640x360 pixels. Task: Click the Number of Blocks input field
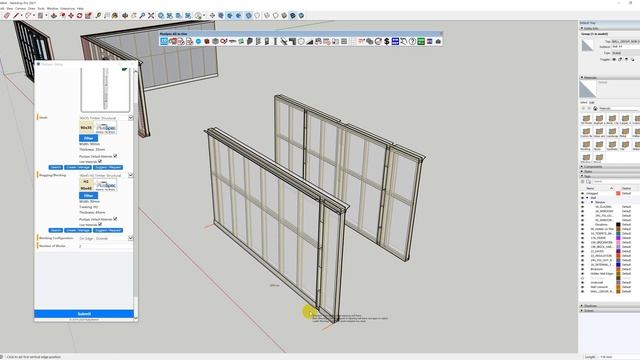pyautogui.click(x=106, y=246)
